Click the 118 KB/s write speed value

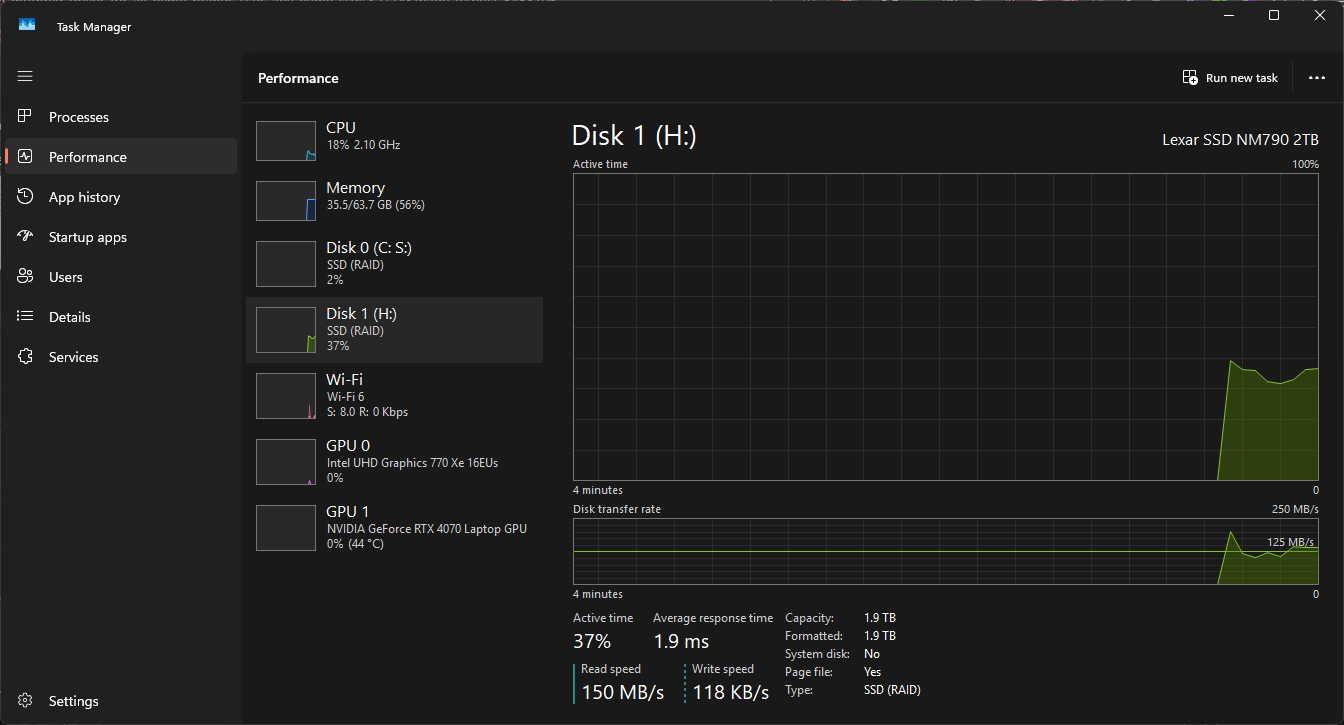tap(731, 692)
